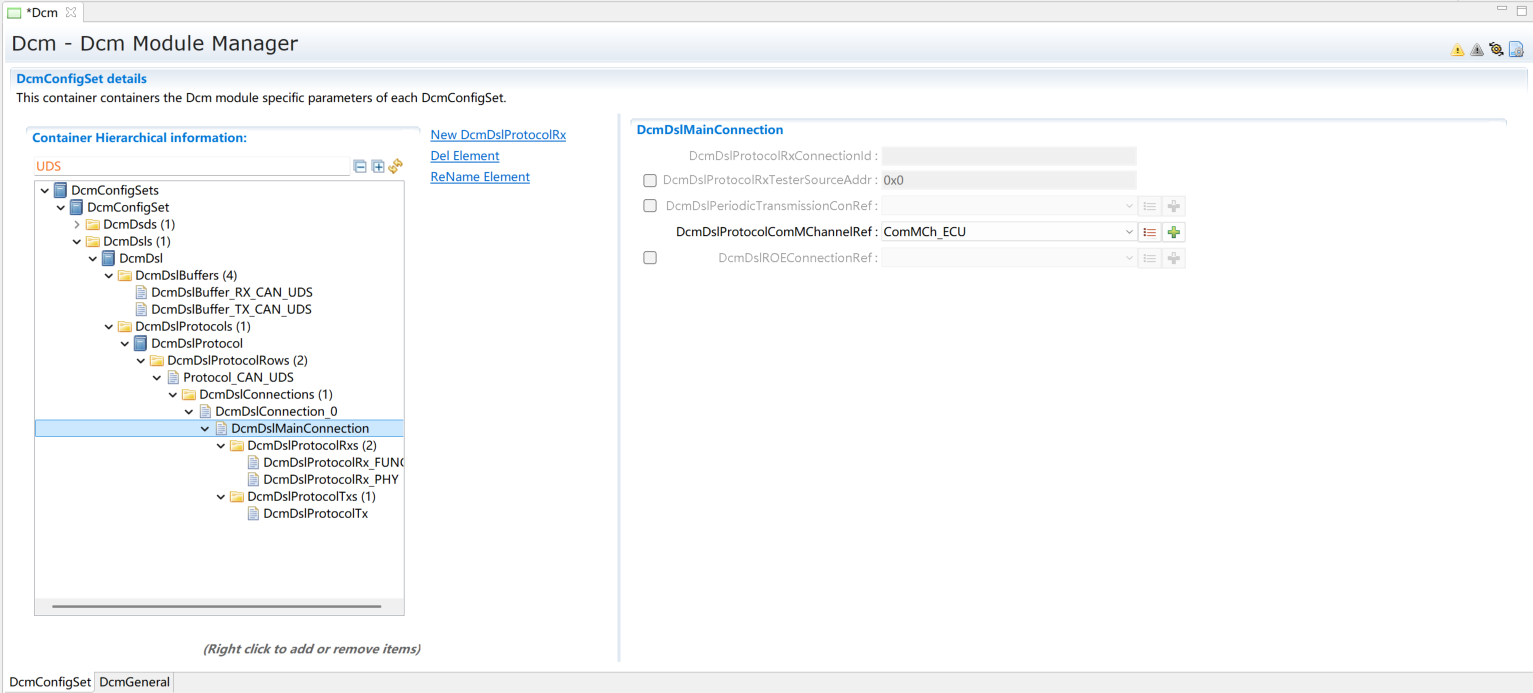
Task: Click the expand all tree icon
Action: (x=378, y=166)
